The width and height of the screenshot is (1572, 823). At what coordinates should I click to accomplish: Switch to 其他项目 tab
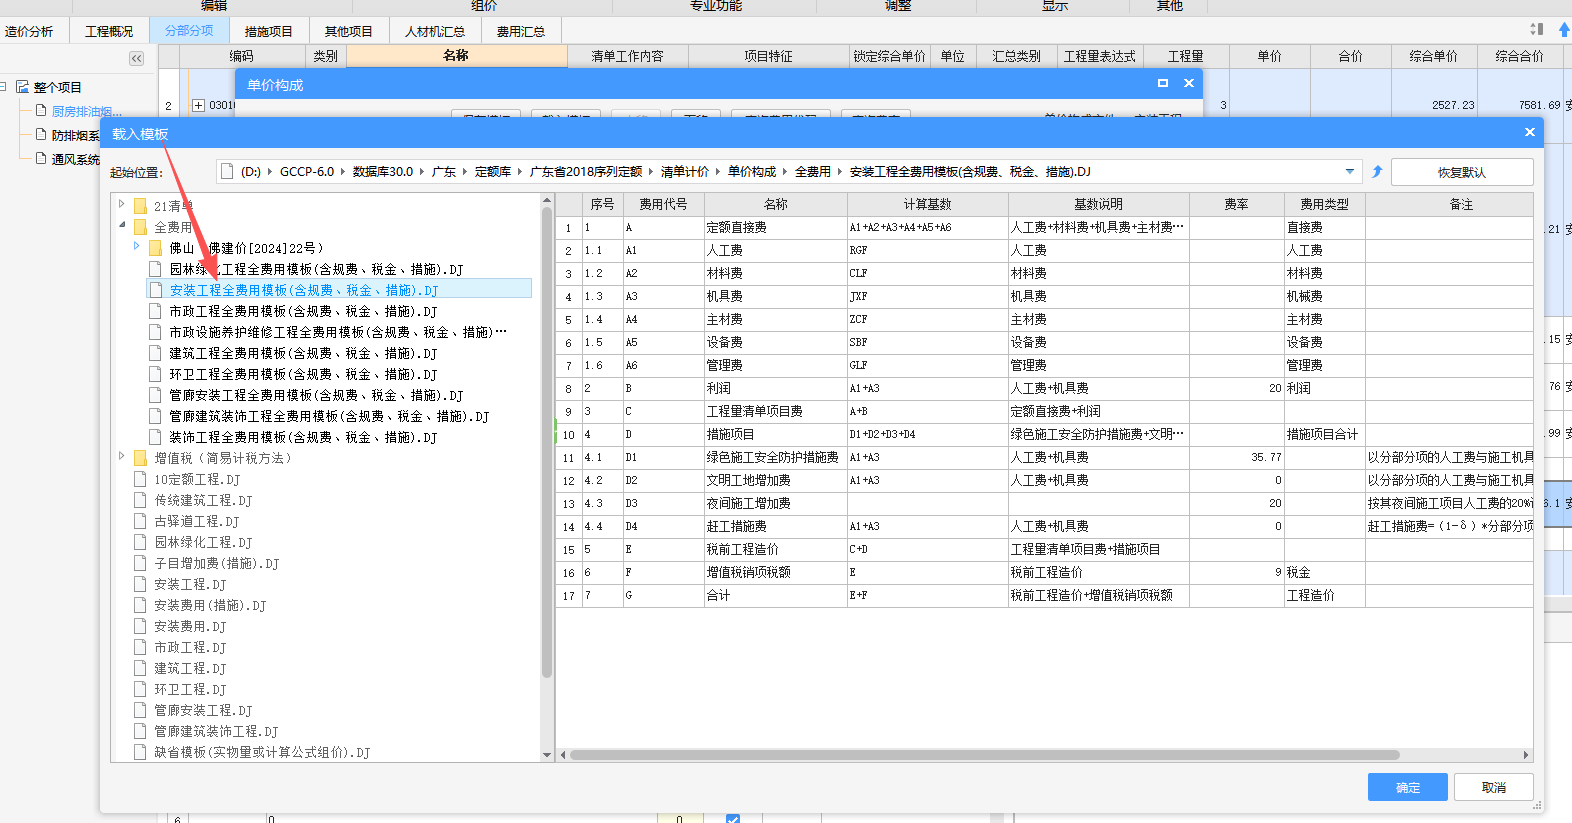click(349, 31)
